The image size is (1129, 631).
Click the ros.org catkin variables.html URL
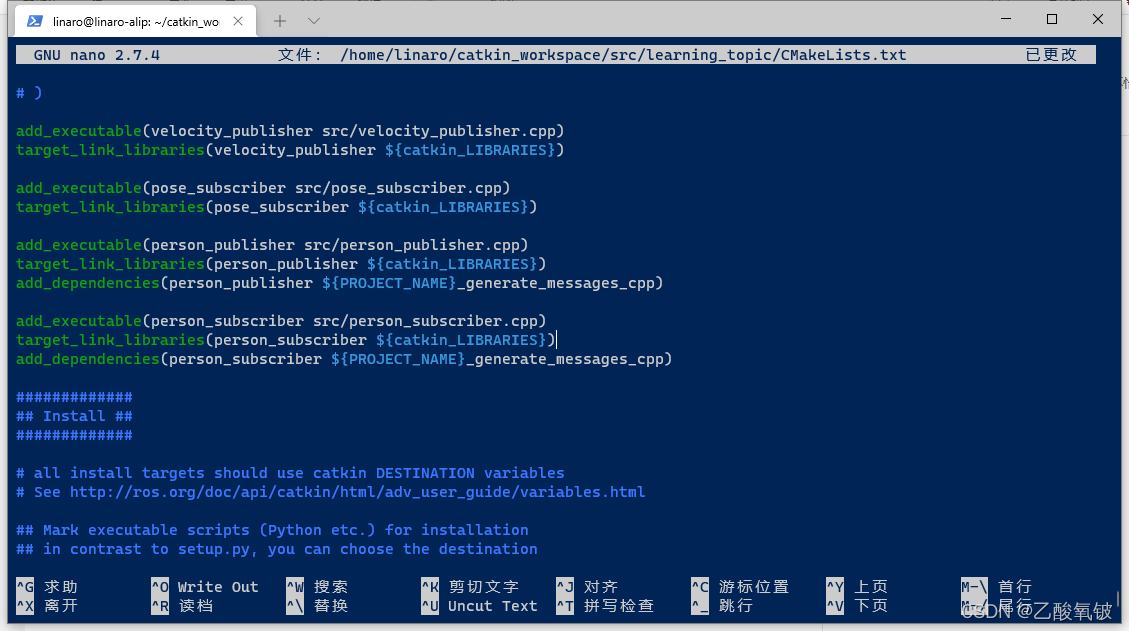tap(358, 492)
